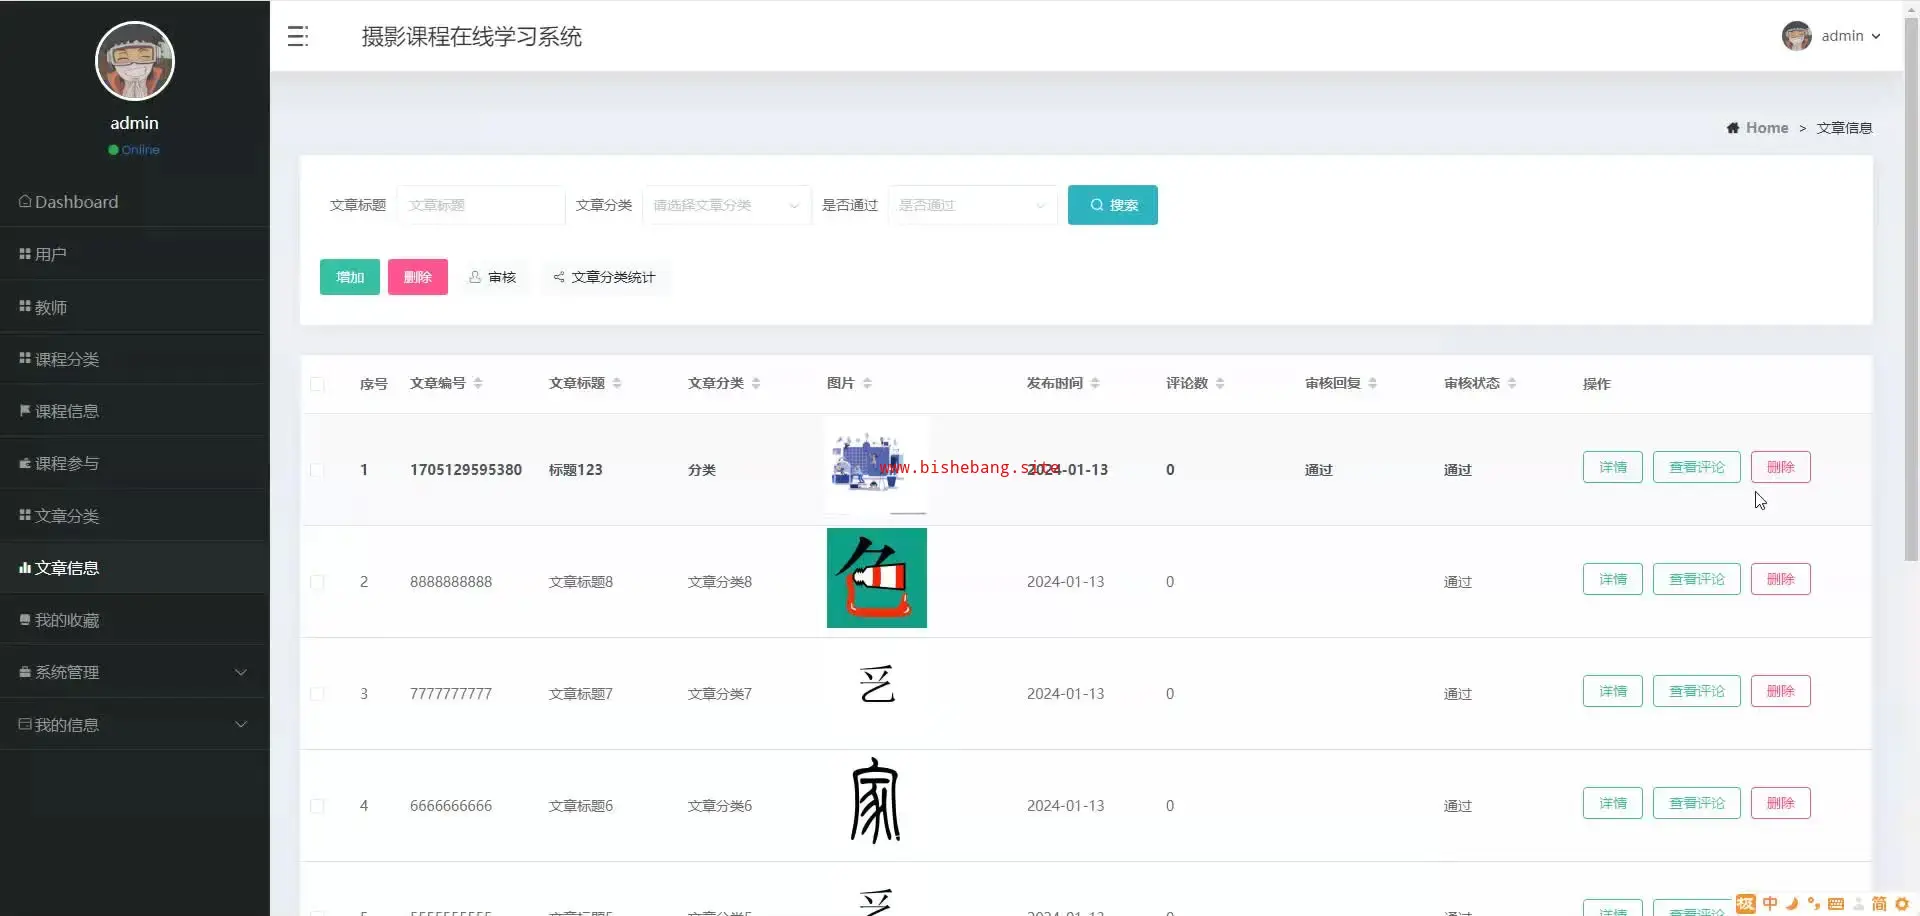This screenshot has width=1920, height=916.
Task: Click sort icon for 发布时间 column
Action: pyautogui.click(x=1095, y=383)
